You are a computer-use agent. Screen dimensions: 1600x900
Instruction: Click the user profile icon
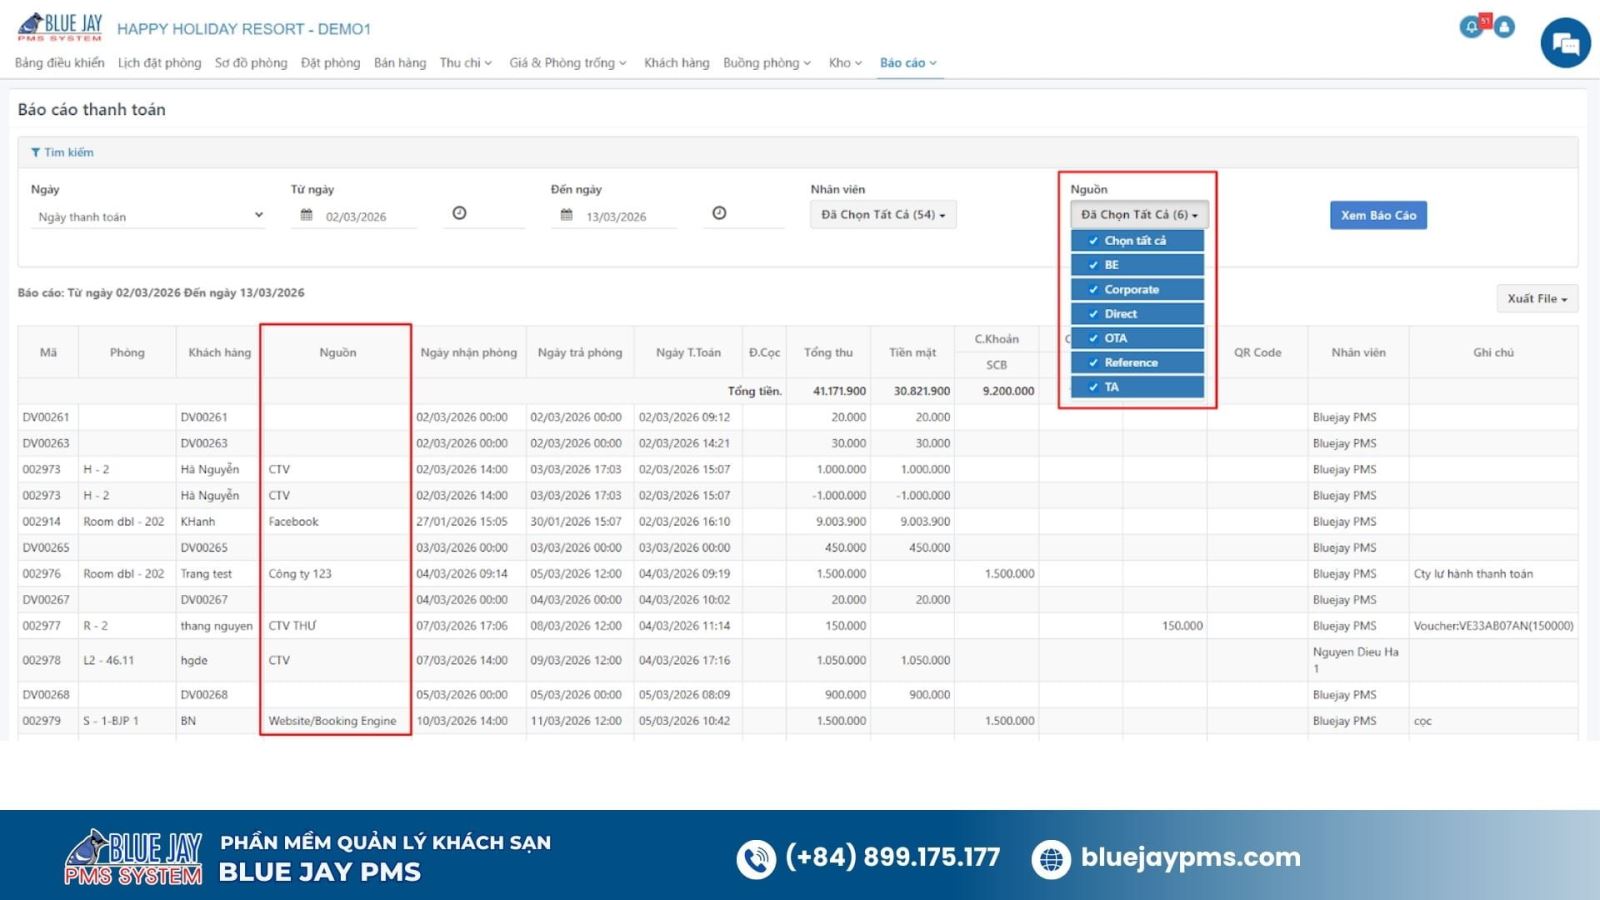(x=1504, y=27)
